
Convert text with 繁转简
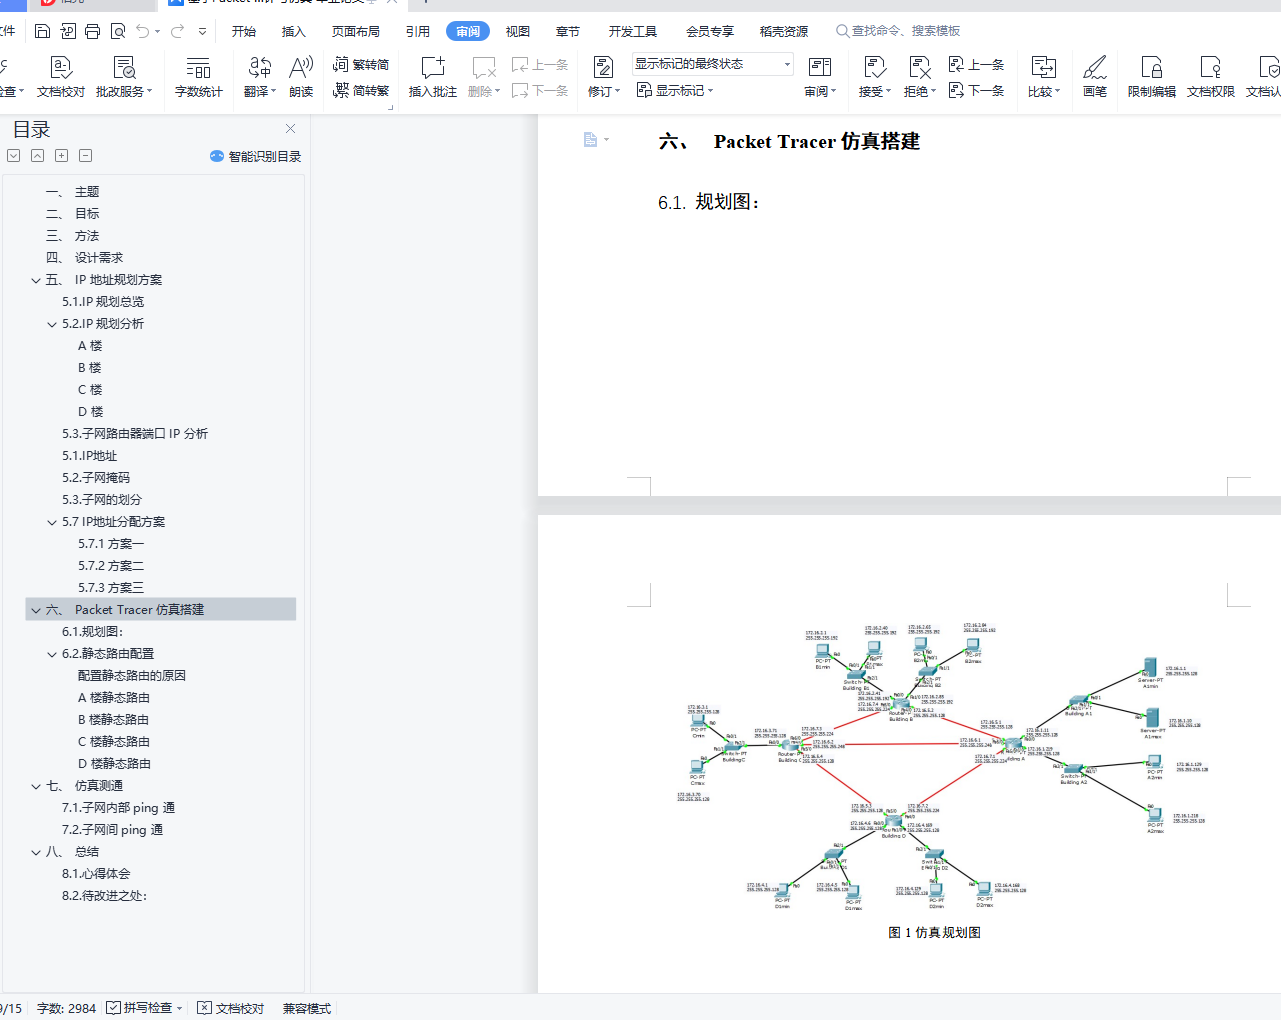[362, 65]
